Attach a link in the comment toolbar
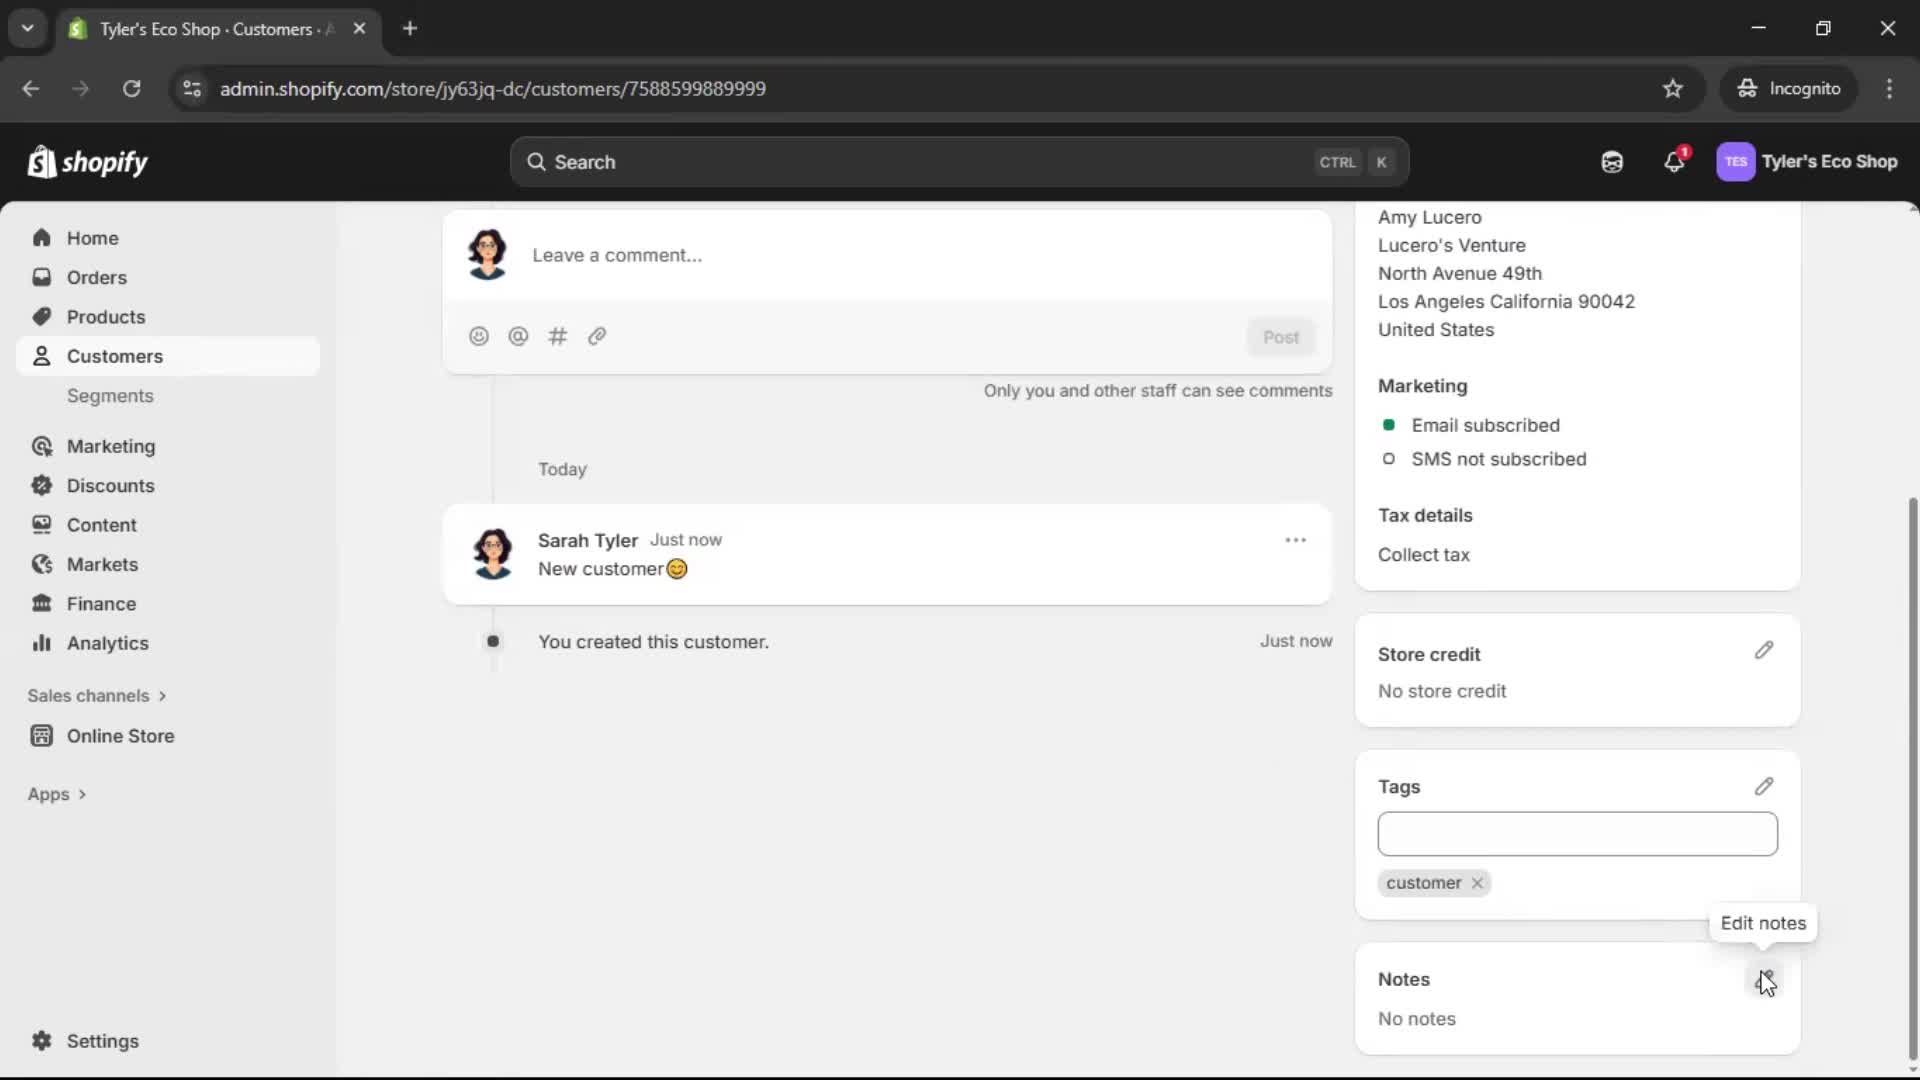This screenshot has height=1080, width=1920. click(597, 336)
